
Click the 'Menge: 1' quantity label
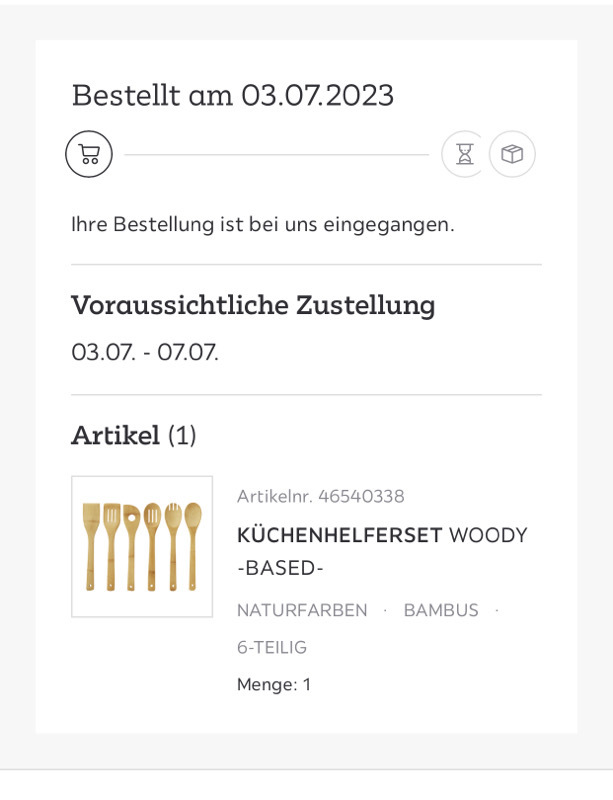tap(274, 685)
